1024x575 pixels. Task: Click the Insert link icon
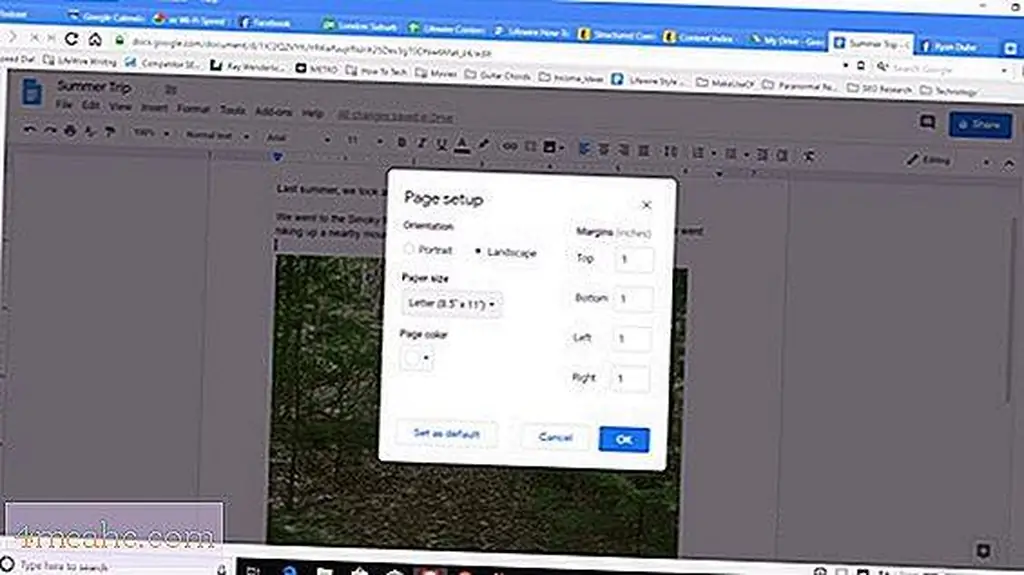(509, 146)
